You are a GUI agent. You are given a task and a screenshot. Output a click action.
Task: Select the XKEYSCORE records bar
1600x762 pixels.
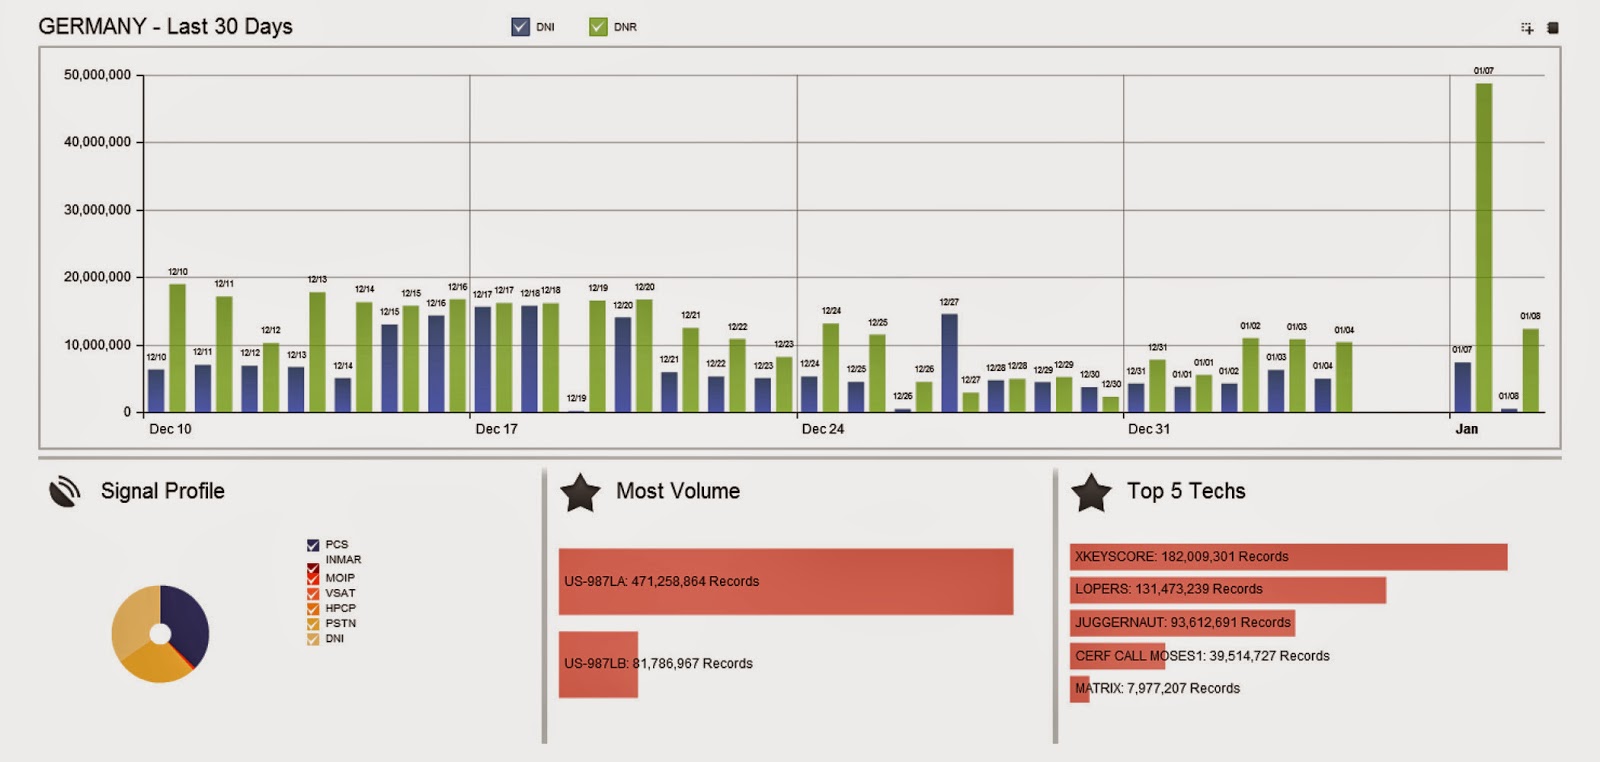[1288, 557]
